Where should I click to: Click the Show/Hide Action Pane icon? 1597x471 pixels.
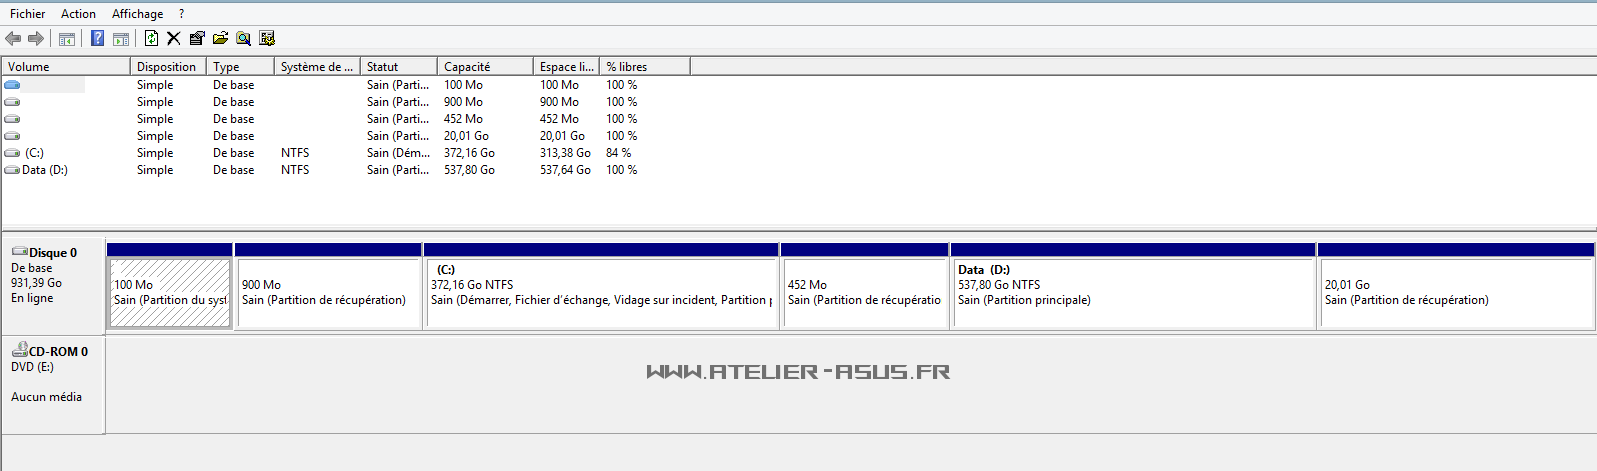point(121,38)
